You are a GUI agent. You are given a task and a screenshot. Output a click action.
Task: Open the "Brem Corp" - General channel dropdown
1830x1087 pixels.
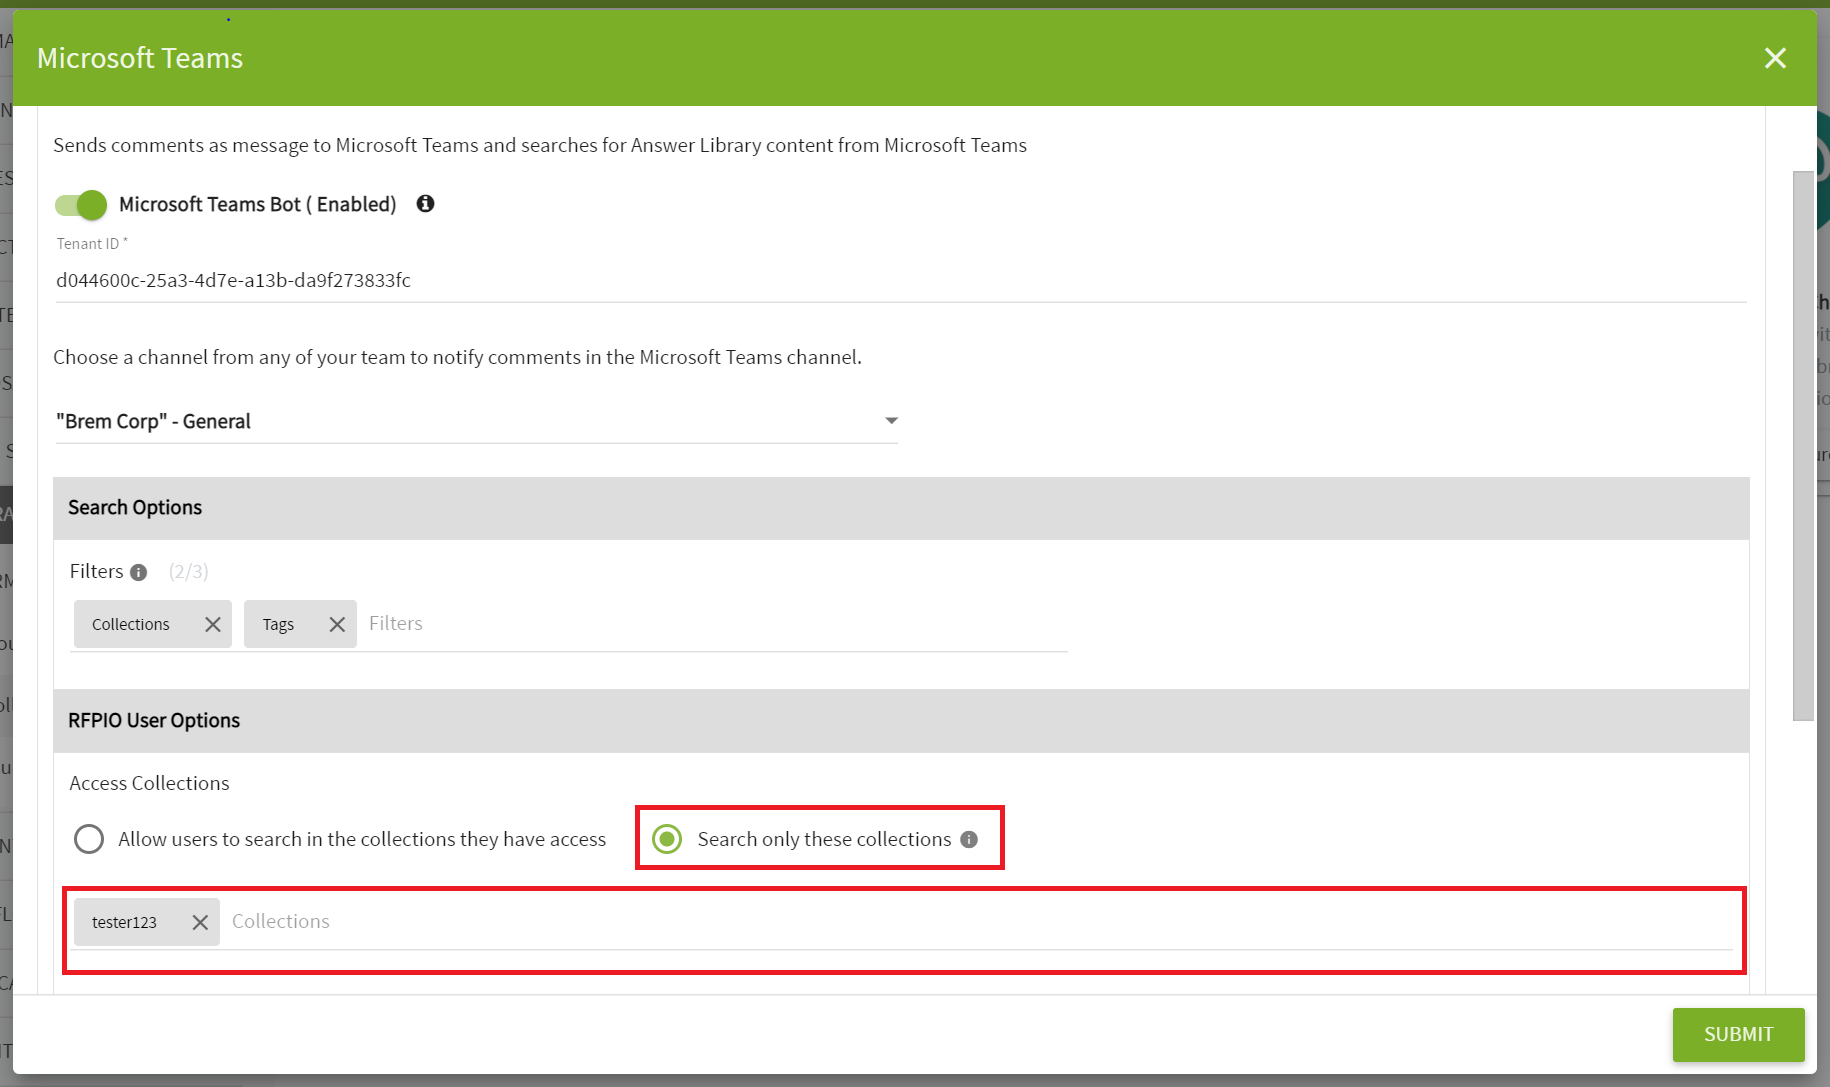click(x=476, y=421)
